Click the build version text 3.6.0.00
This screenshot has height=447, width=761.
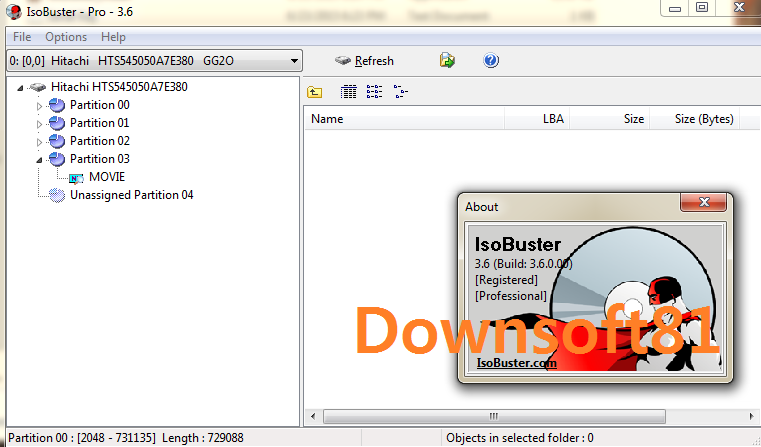point(524,264)
